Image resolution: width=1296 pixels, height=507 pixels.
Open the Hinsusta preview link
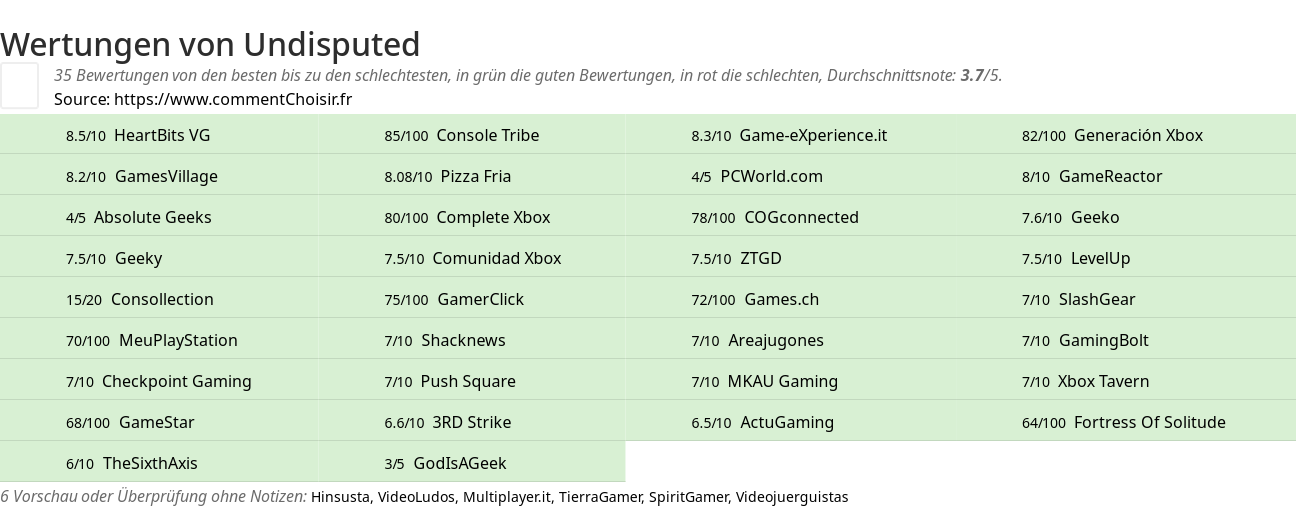click(x=340, y=497)
